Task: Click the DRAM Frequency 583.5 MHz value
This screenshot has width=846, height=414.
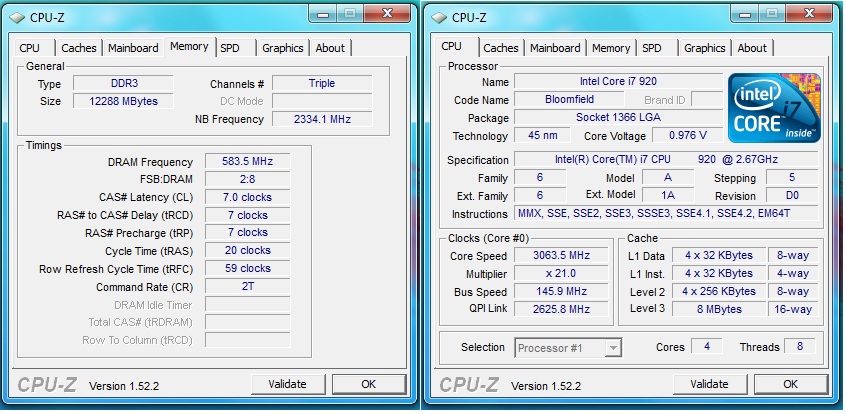Action: [248, 161]
